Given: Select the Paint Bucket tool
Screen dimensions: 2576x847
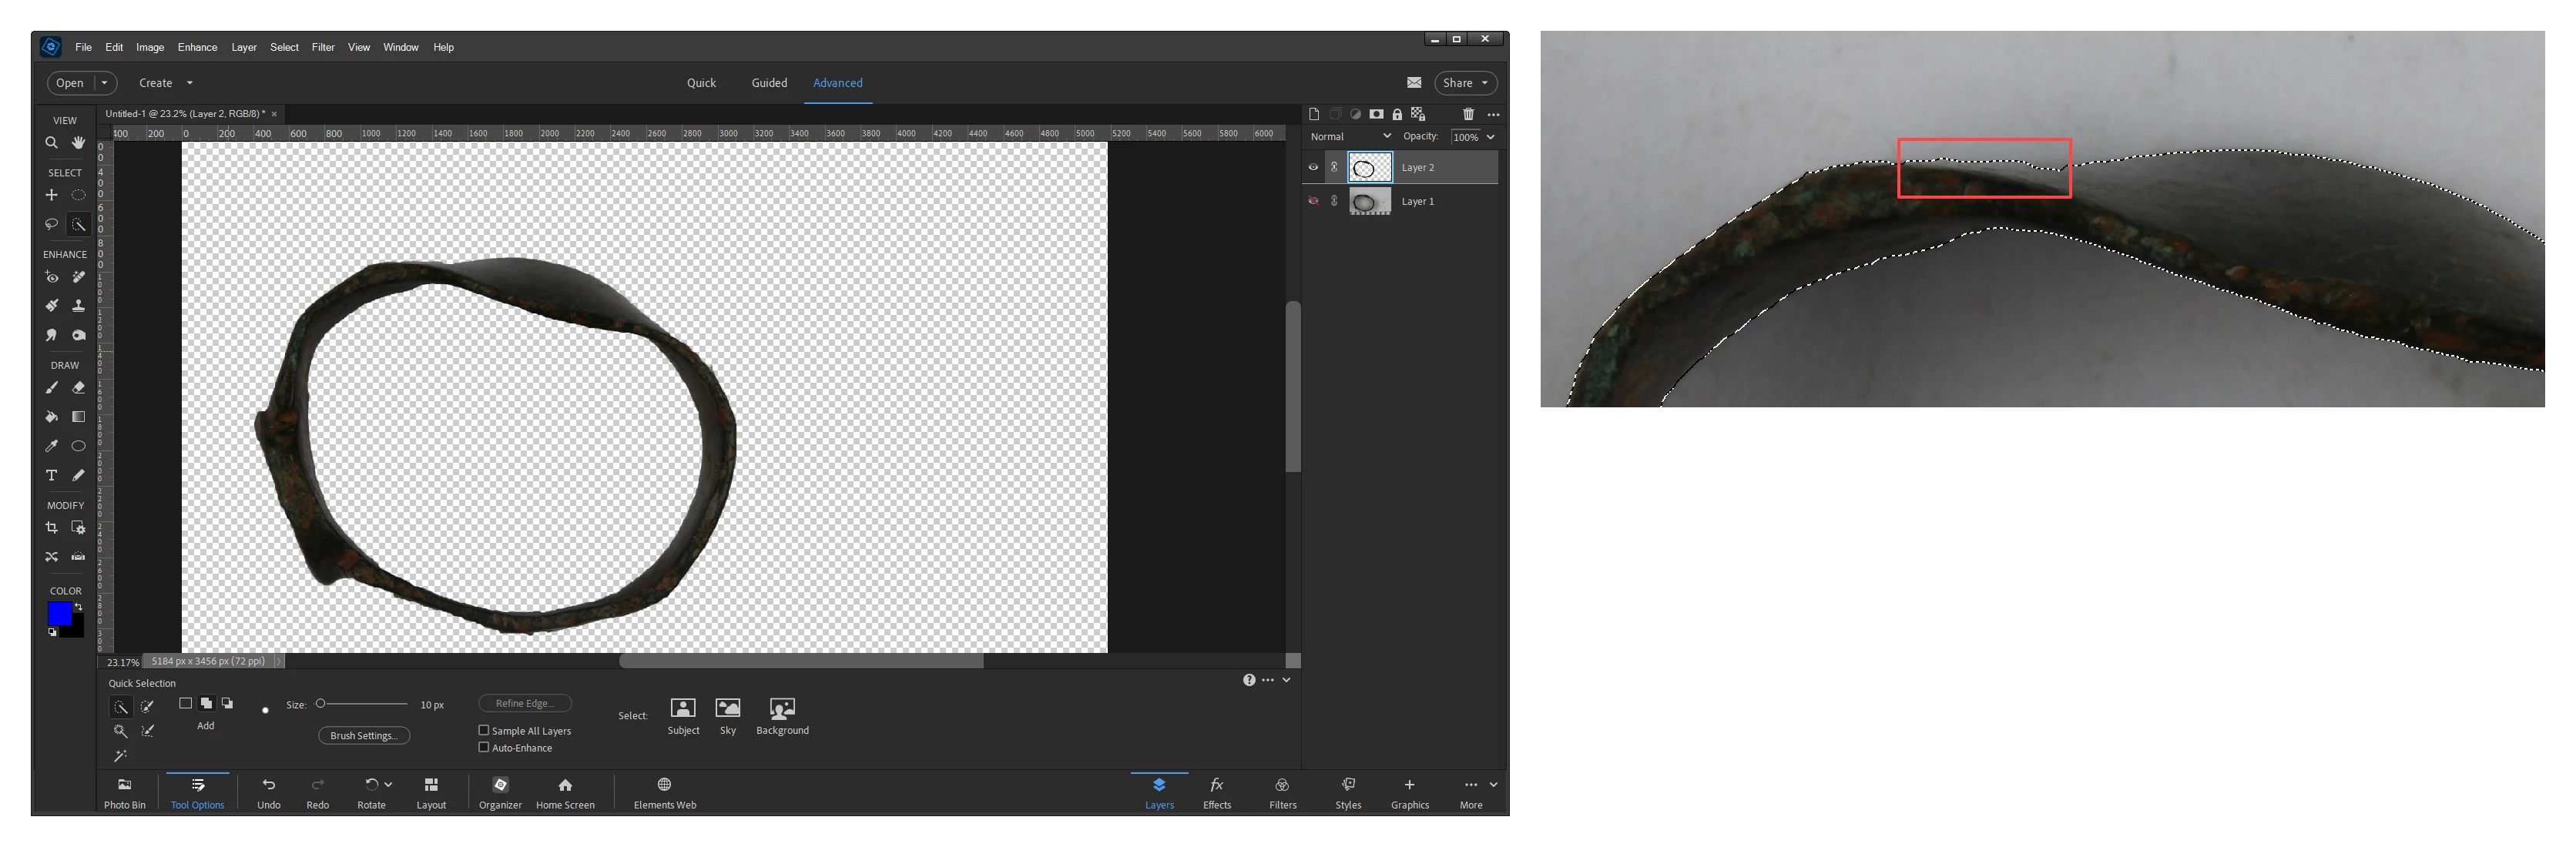Looking at the screenshot, I should (51, 417).
